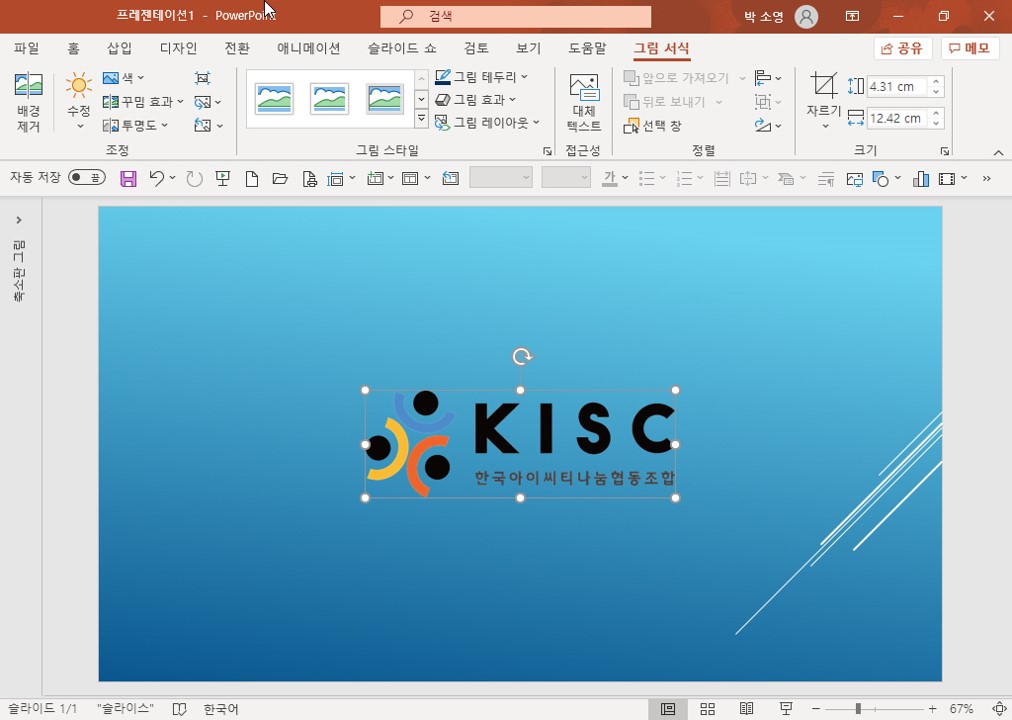1012x720 pixels.
Task: Click the fit slide to window icon
Action: (x=998, y=709)
